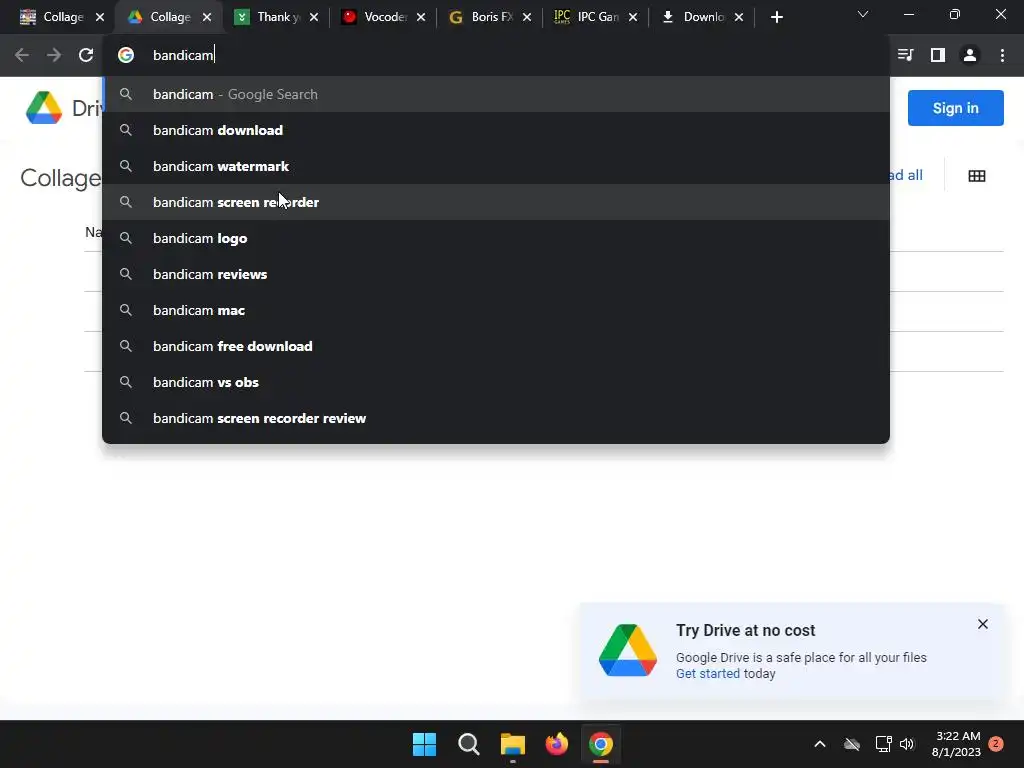Click the Chrome taskbar icon
1024x768 pixels.
[x=601, y=744]
